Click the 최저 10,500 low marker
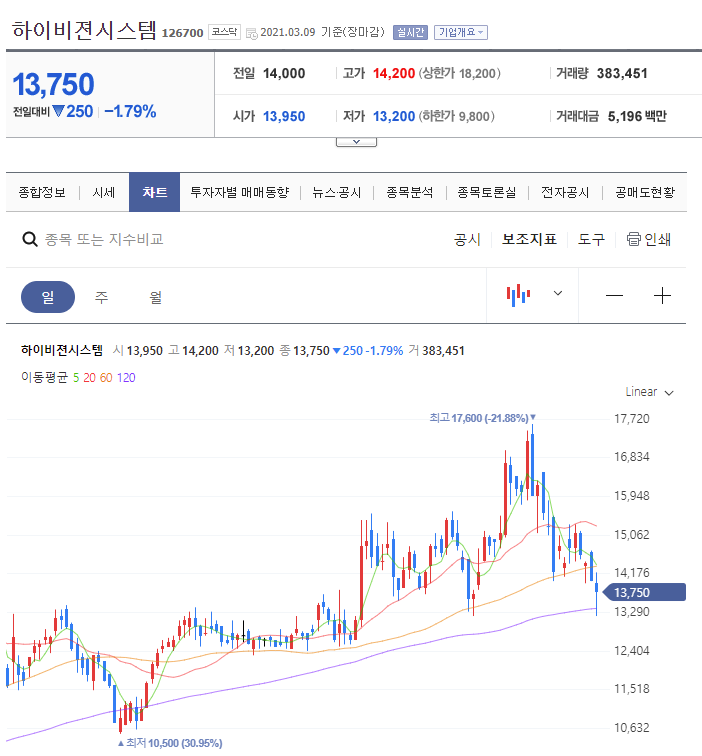 [170, 743]
